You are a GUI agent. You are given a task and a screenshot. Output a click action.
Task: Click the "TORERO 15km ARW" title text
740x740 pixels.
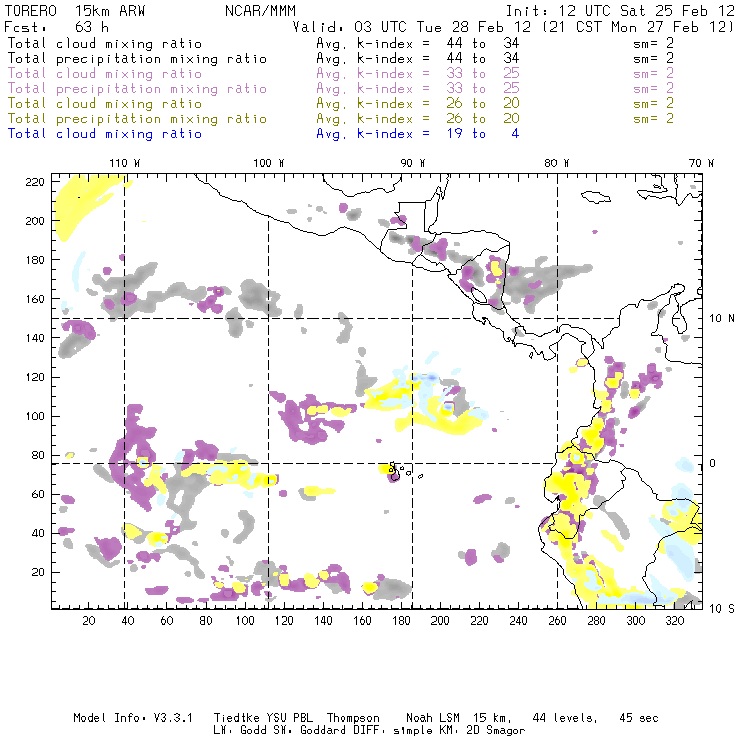(x=75, y=11)
